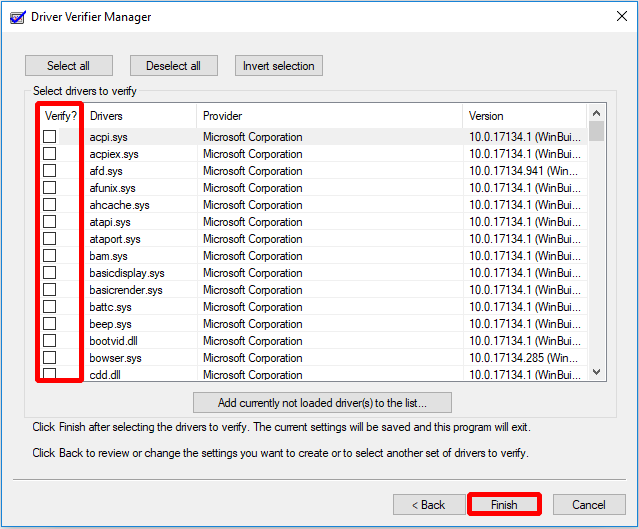This screenshot has height=529, width=639.
Task: Click the Driver Verifier Manager title icon
Action: coord(18,17)
